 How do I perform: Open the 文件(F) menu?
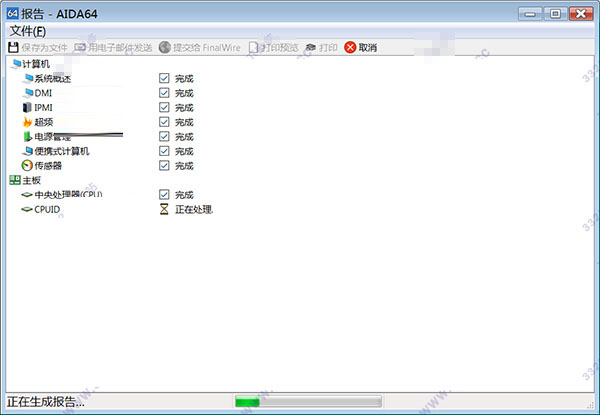pyautogui.click(x=28, y=31)
